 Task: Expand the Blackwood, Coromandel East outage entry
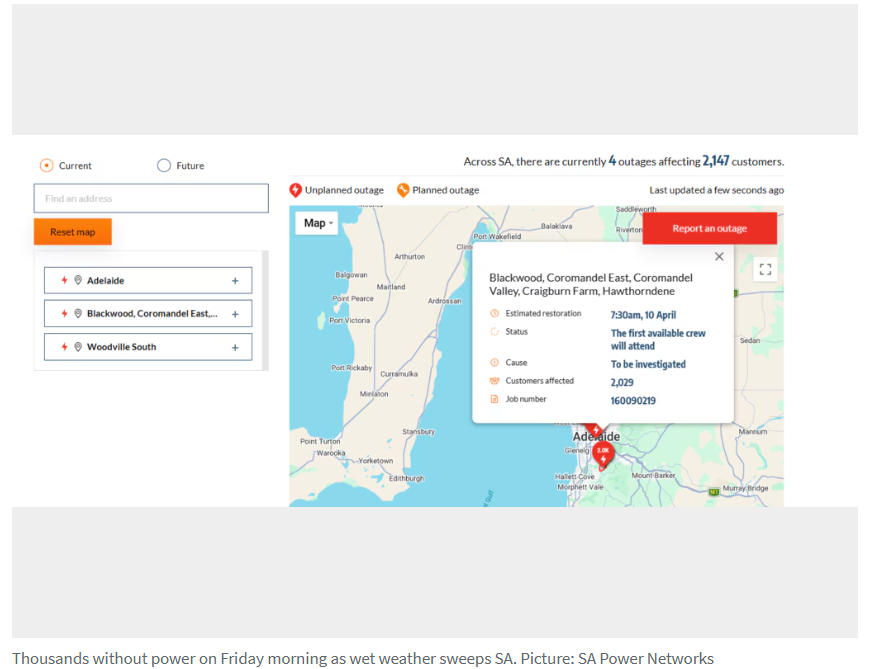pos(235,314)
